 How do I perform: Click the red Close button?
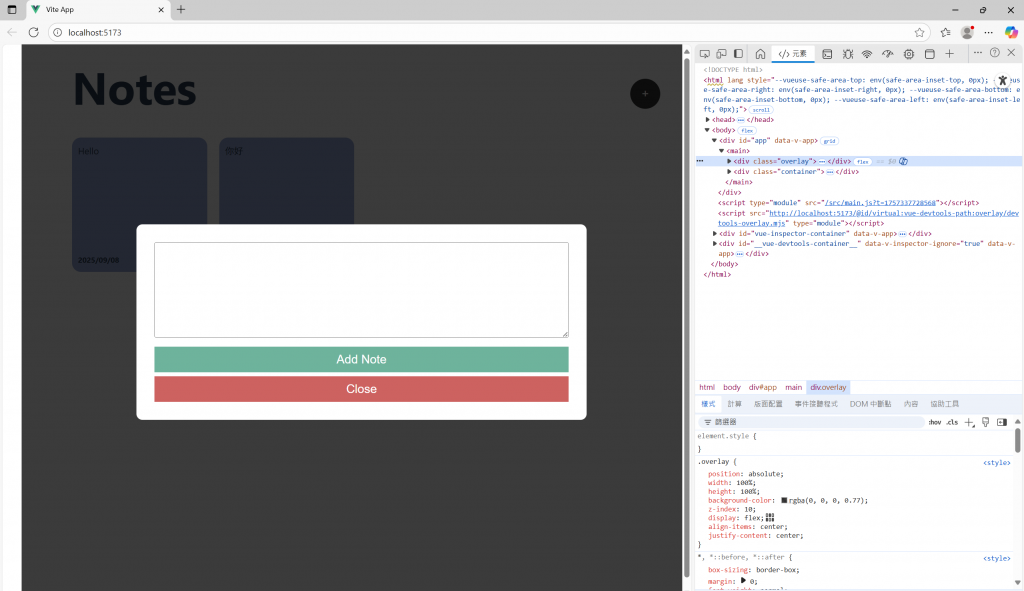361,389
